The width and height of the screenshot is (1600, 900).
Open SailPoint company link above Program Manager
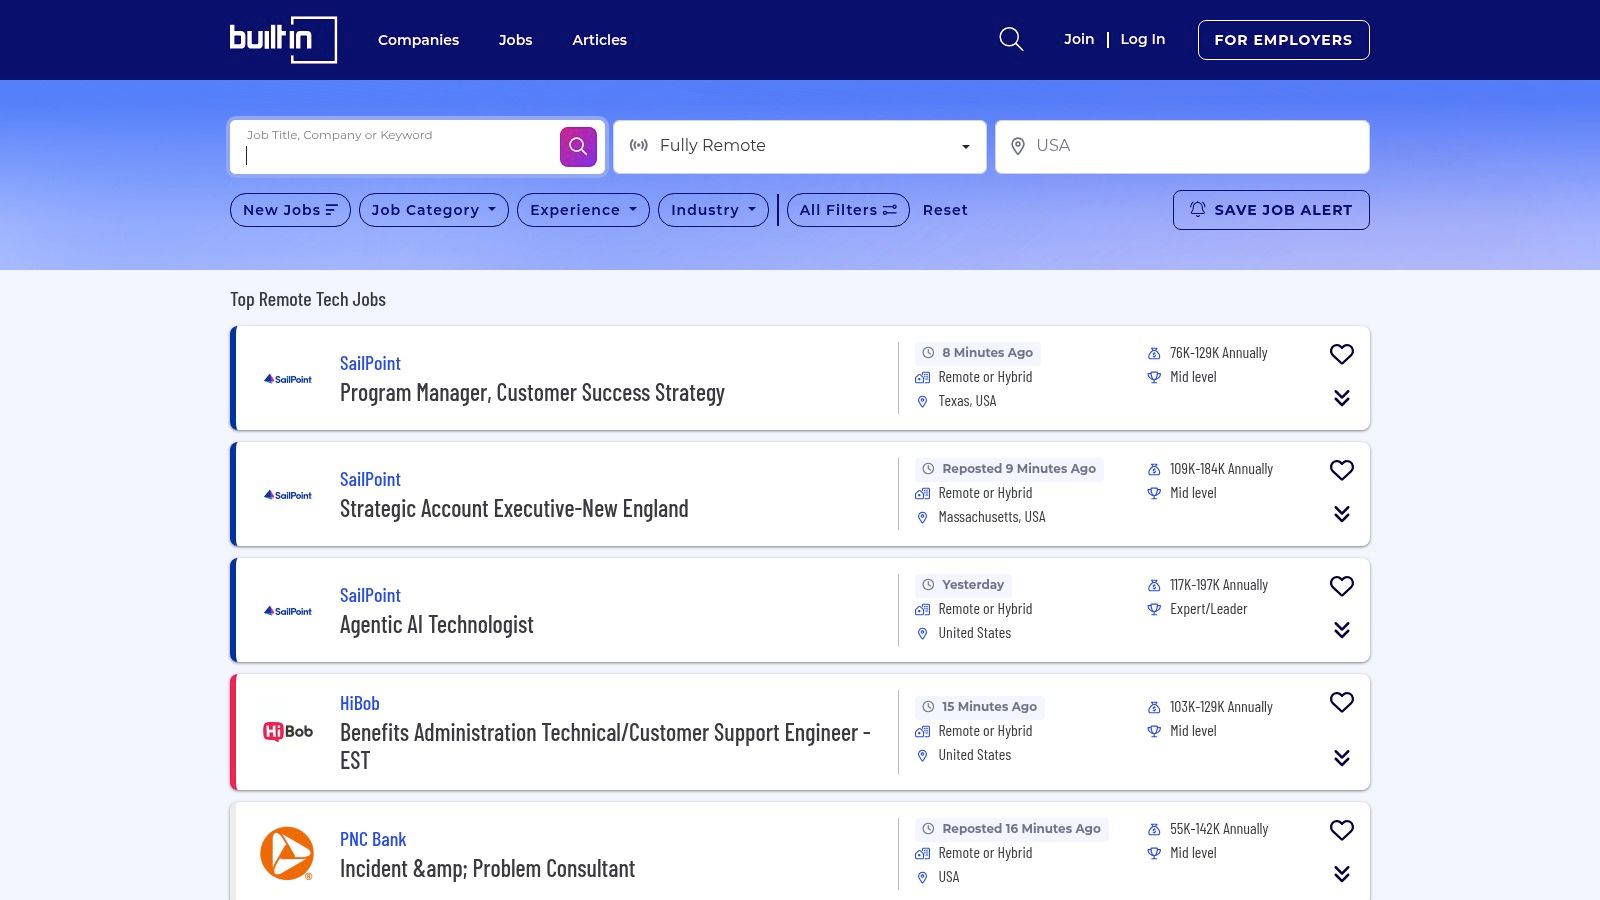370,363
